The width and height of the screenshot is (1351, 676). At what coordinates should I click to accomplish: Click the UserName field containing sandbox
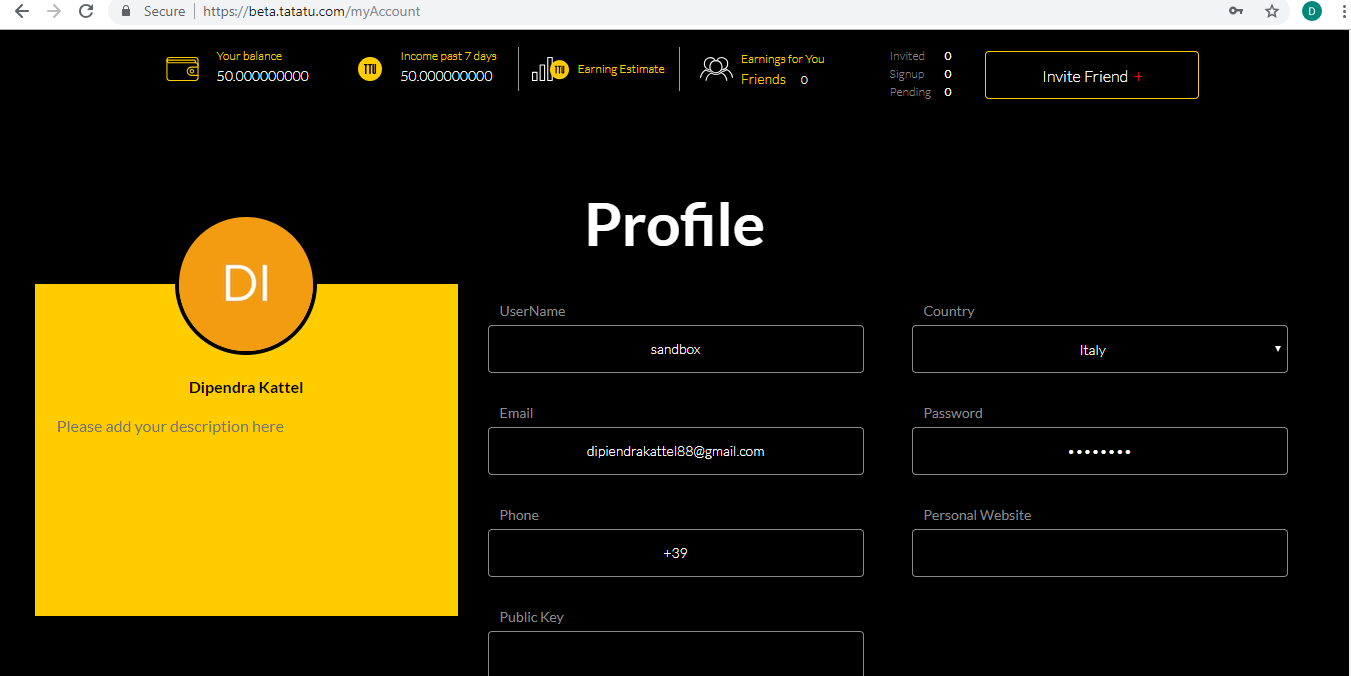pos(675,349)
